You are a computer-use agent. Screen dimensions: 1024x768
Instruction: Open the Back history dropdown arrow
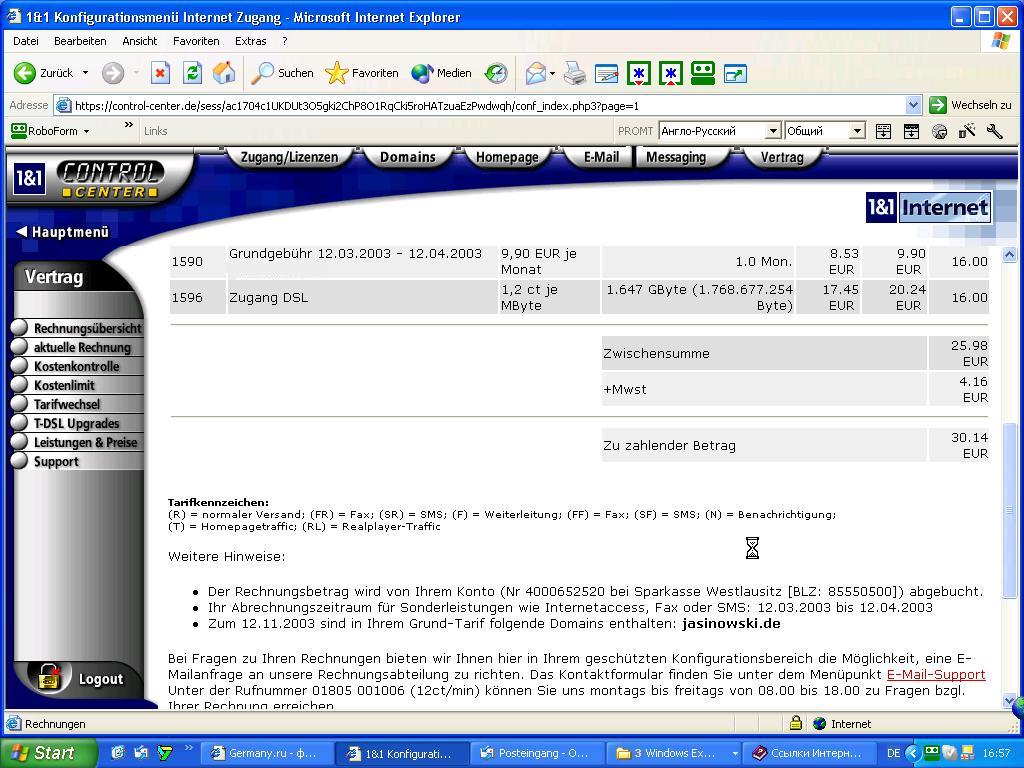click(x=86, y=73)
